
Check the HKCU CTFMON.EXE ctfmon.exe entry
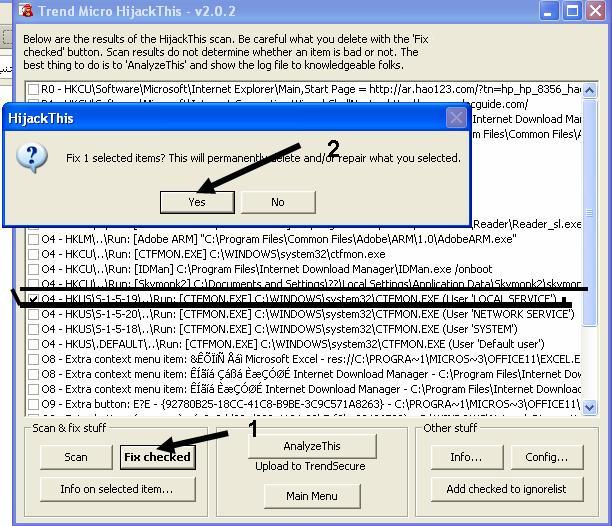(x=34, y=254)
